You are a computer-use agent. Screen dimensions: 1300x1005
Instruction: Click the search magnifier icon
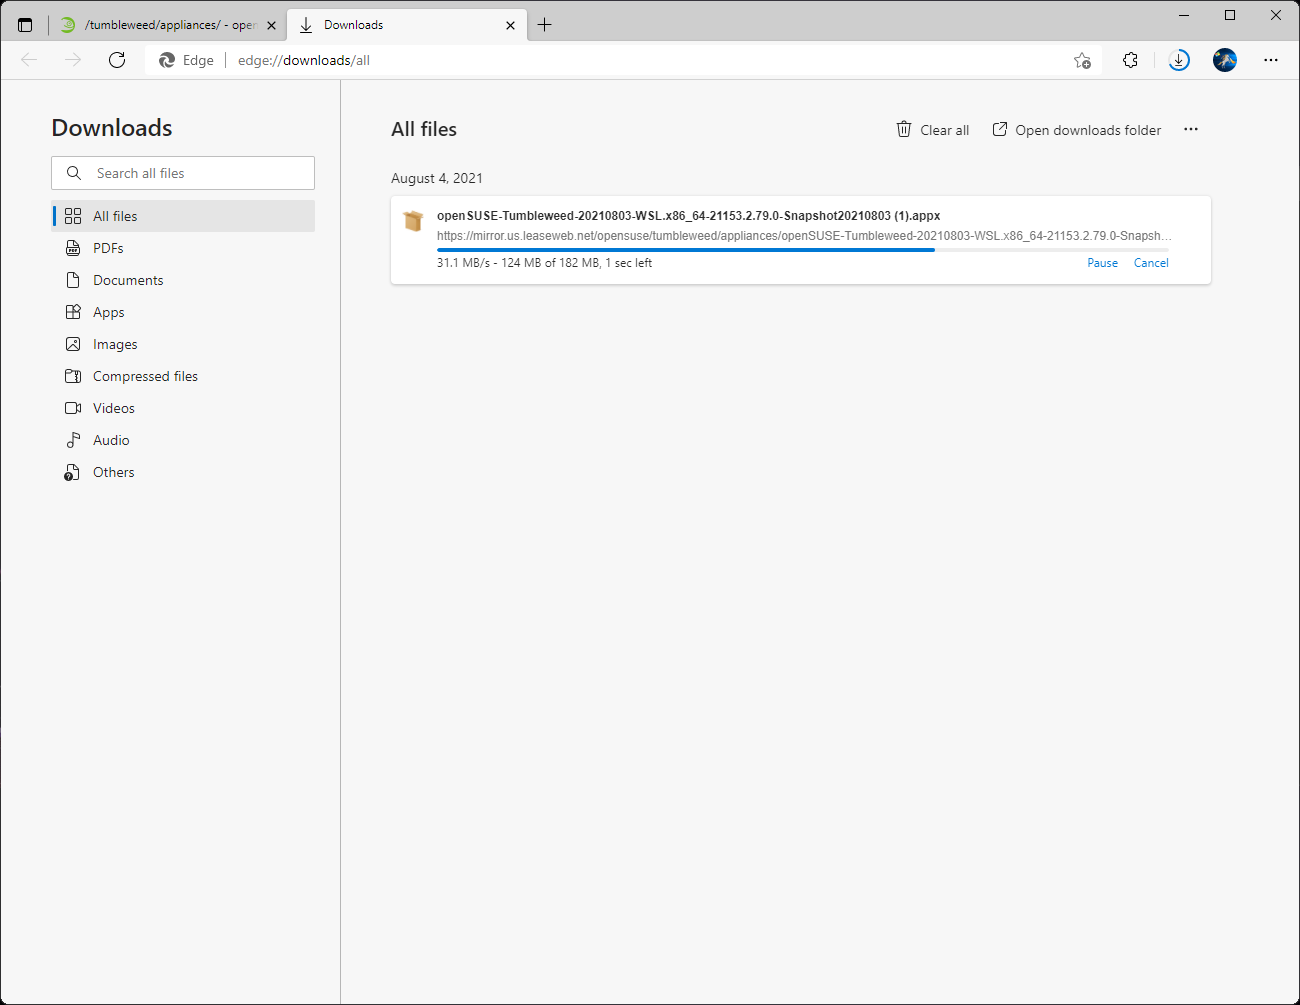pyautogui.click(x=74, y=173)
